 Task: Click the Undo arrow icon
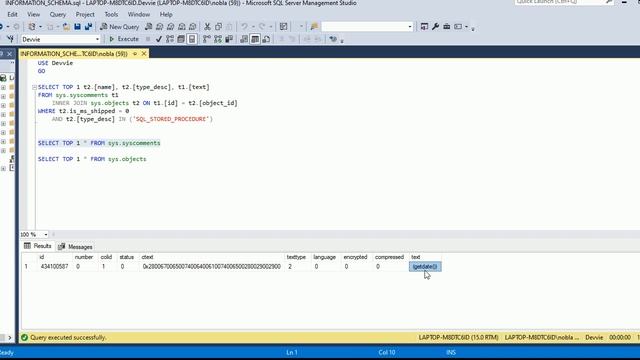[244, 27]
